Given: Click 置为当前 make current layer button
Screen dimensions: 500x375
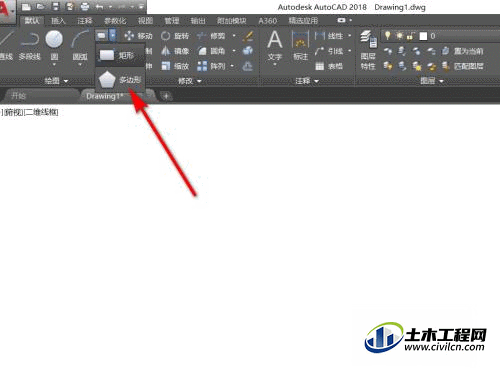Looking at the screenshot, I should pyautogui.click(x=463, y=51).
